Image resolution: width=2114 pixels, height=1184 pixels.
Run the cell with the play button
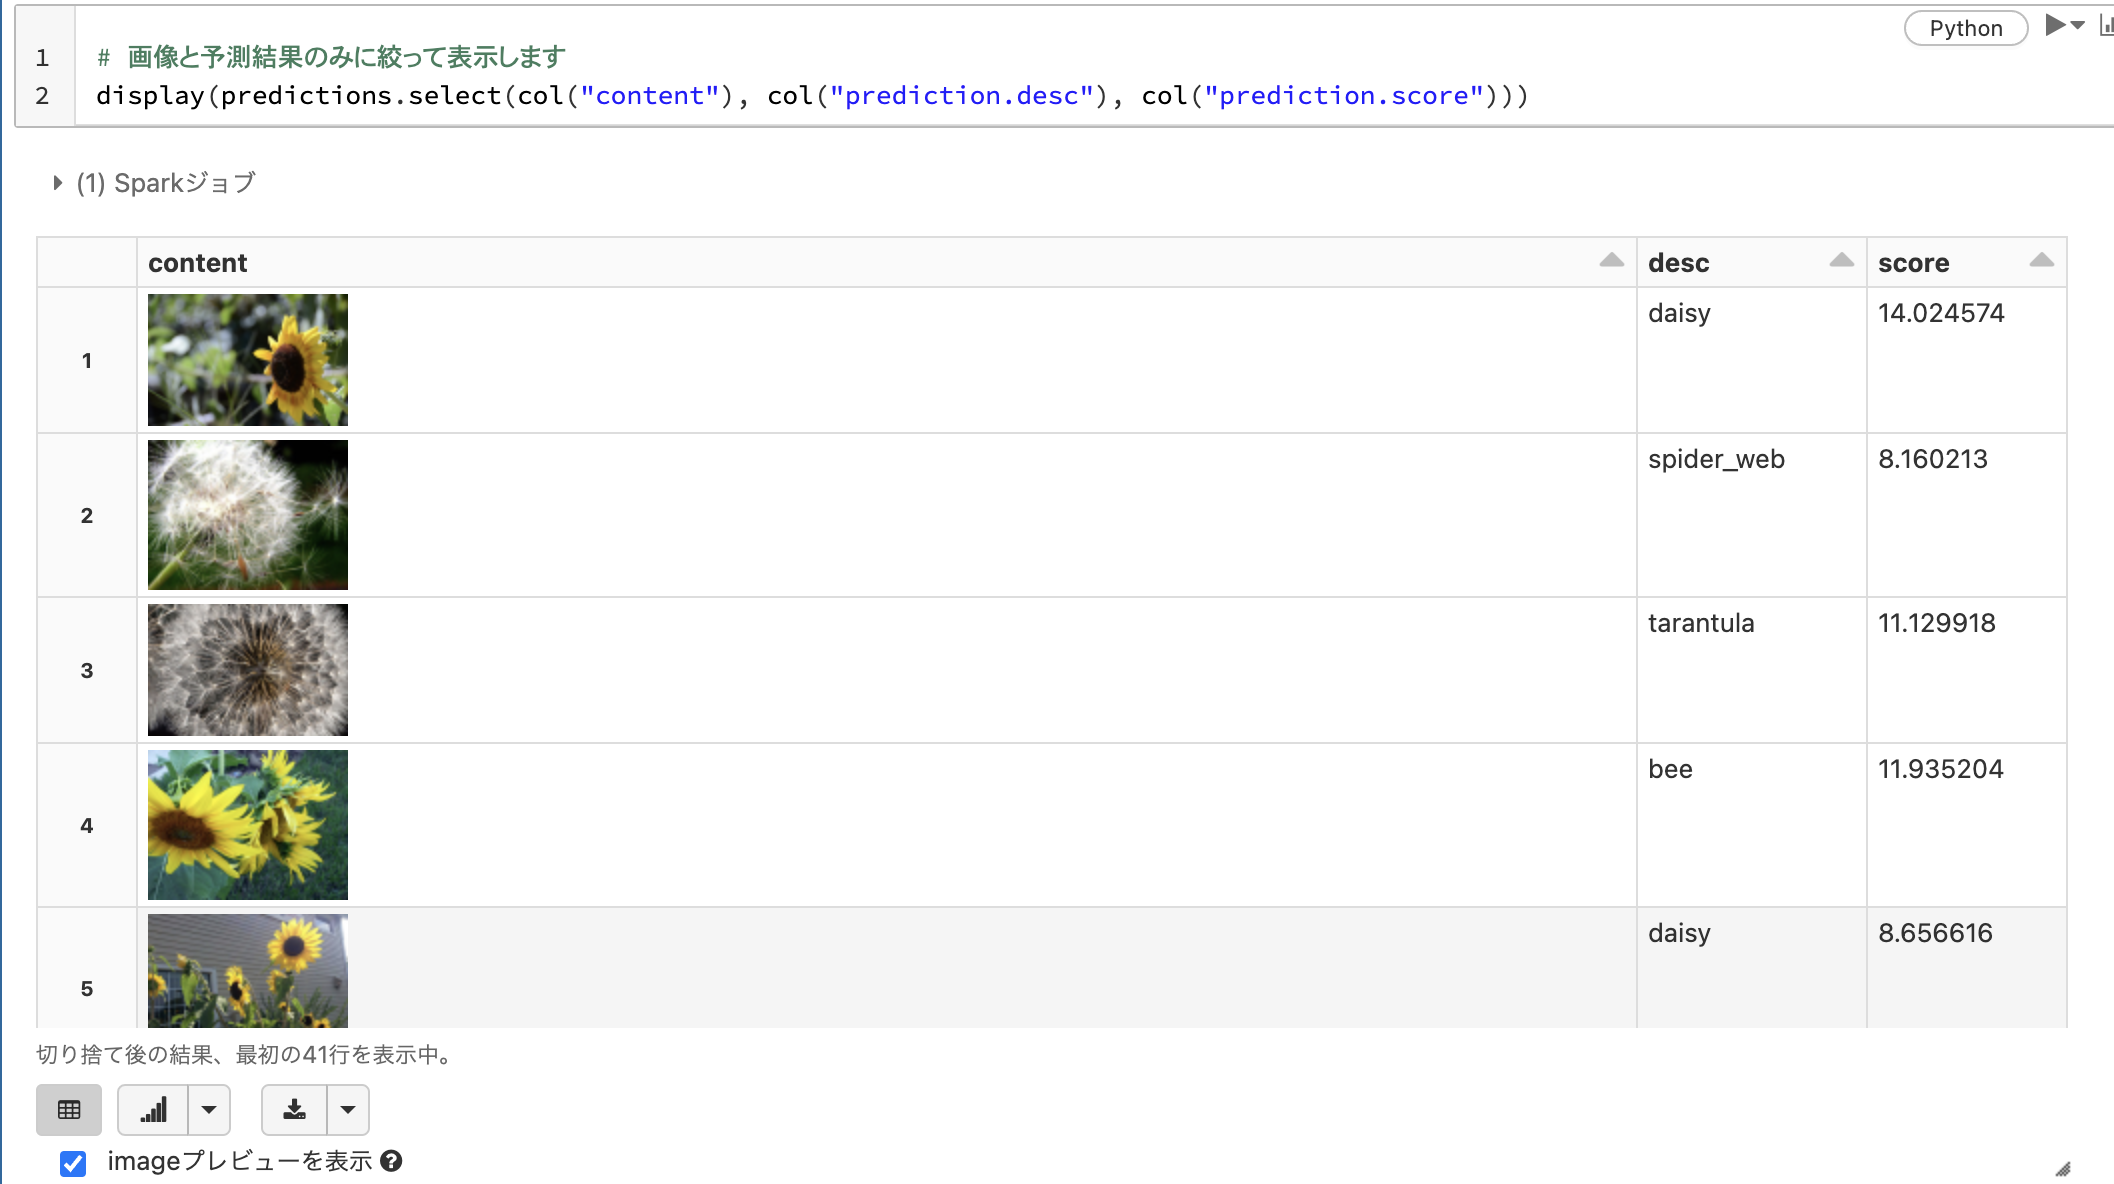[2048, 27]
